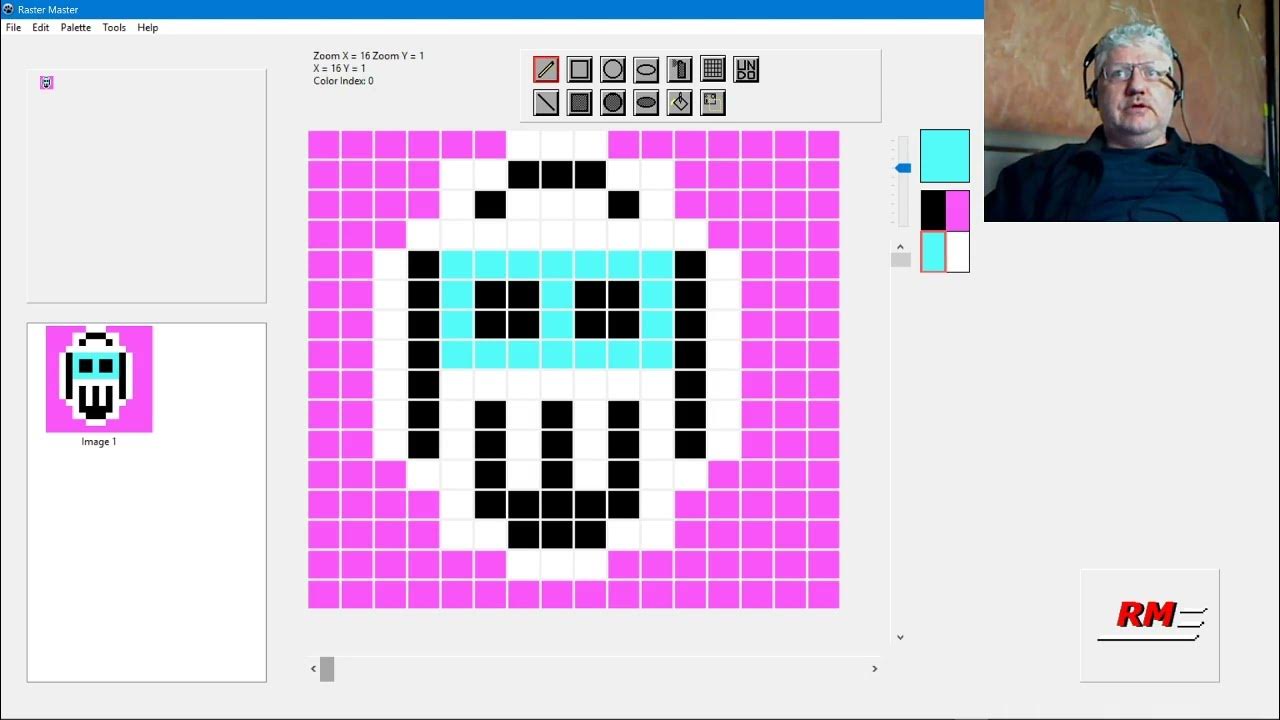Click the 'Color Index: 0' status text

tap(343, 81)
